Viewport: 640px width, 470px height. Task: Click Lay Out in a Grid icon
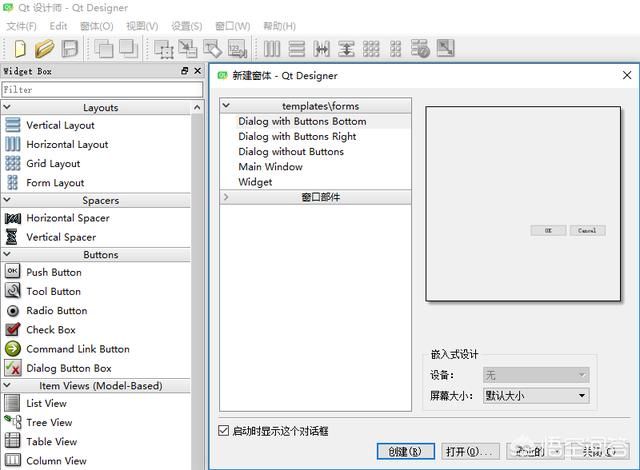click(371, 48)
